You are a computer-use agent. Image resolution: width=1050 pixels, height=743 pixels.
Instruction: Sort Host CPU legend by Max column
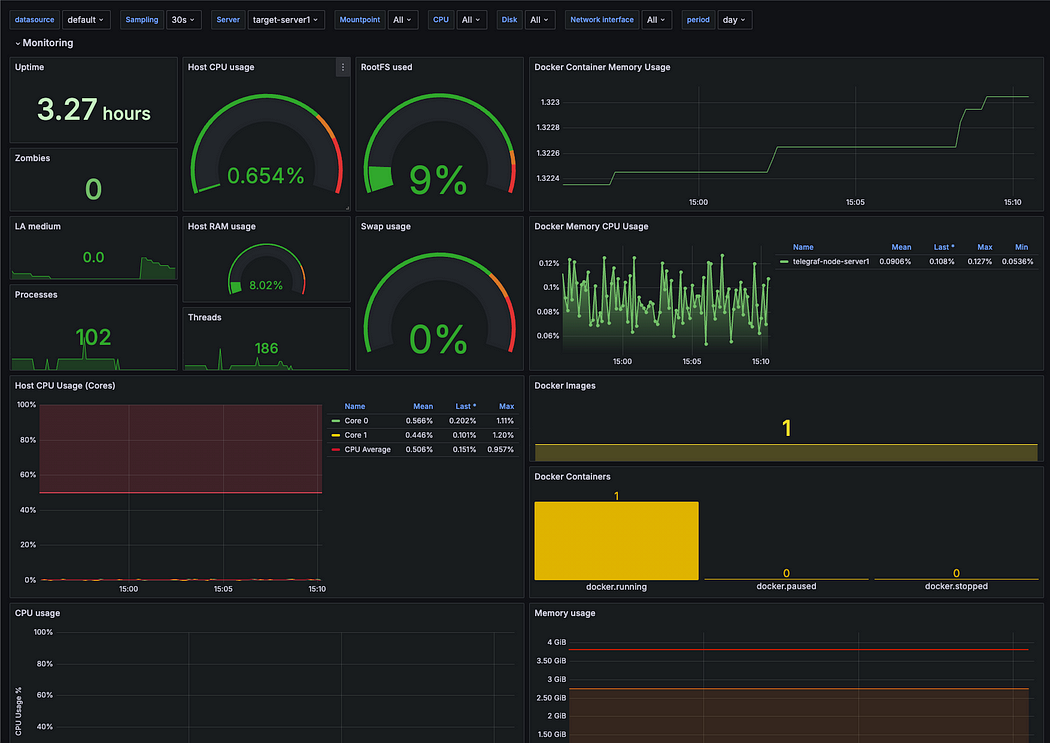coord(506,406)
